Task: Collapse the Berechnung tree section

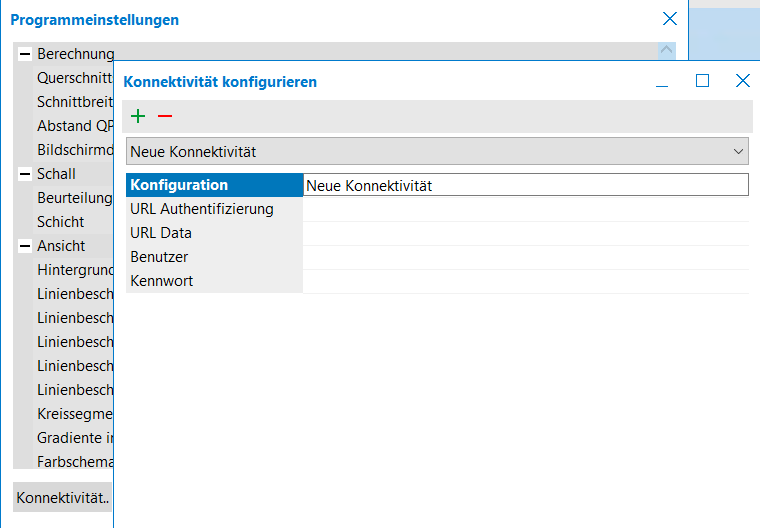Action: pyautogui.click(x=25, y=54)
